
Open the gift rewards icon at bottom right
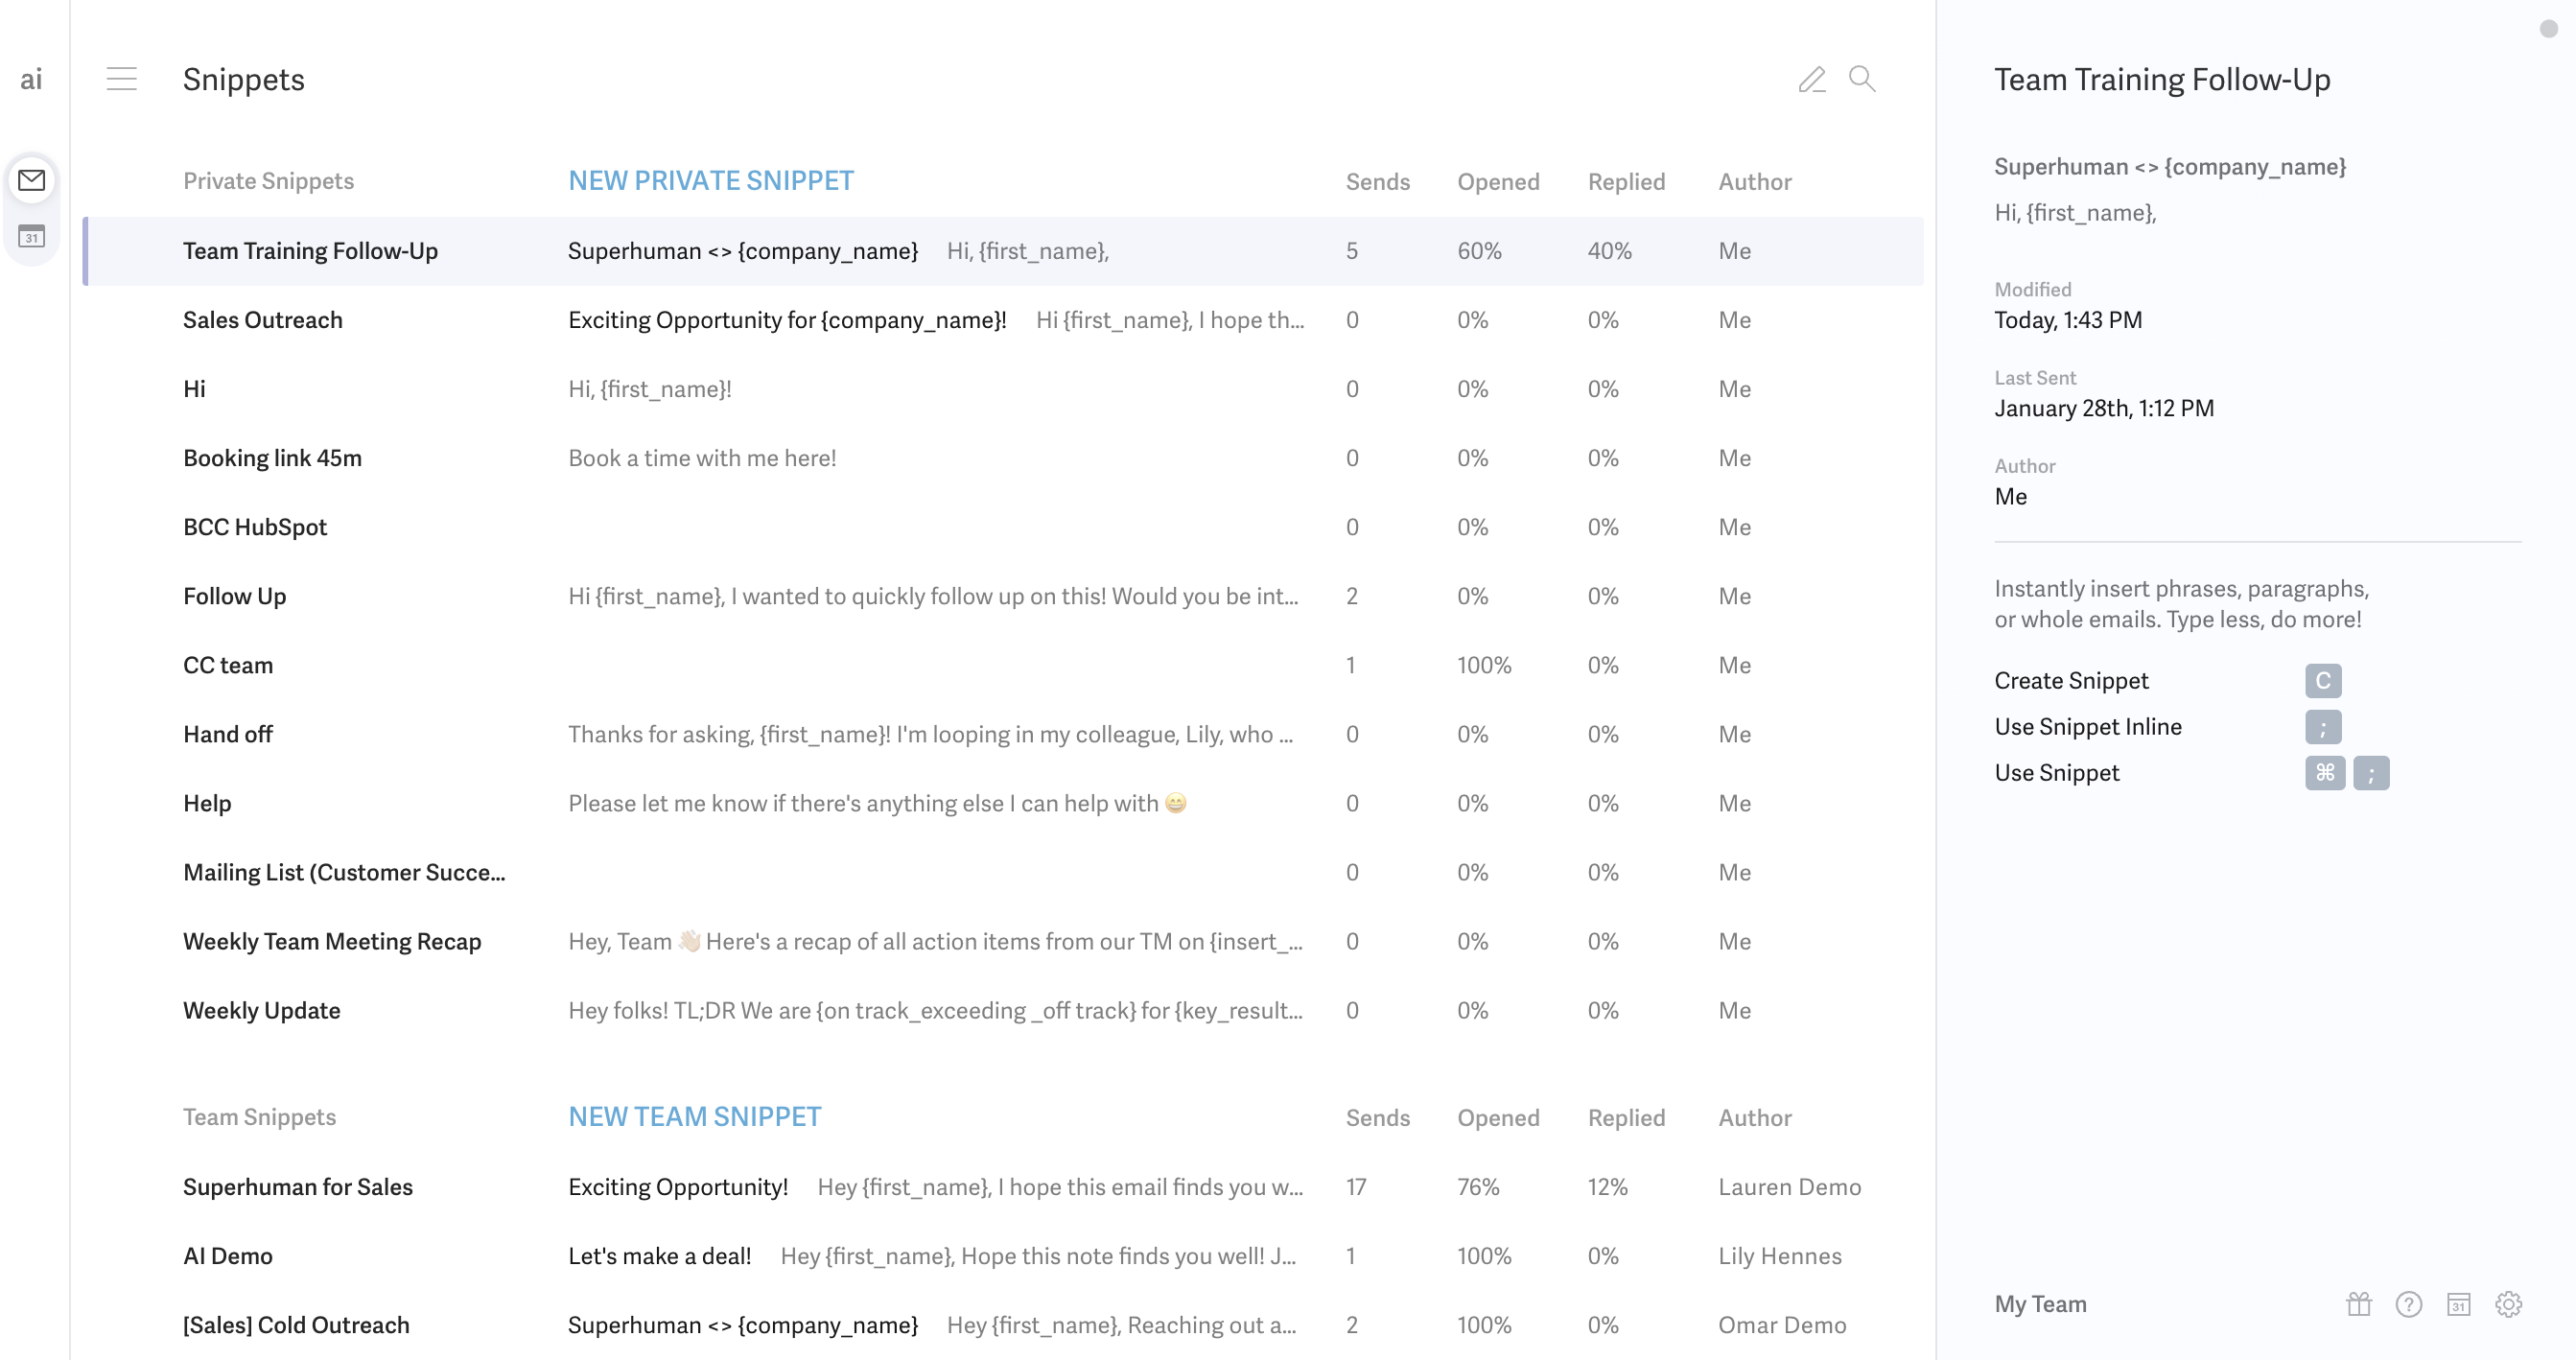tap(2358, 1304)
